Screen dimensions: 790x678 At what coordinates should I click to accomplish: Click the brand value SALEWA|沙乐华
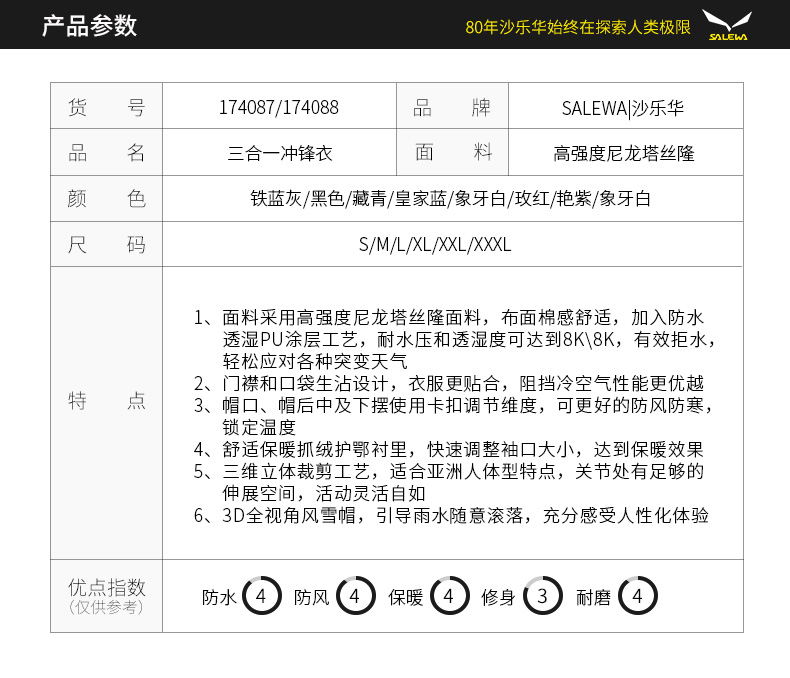(623, 108)
